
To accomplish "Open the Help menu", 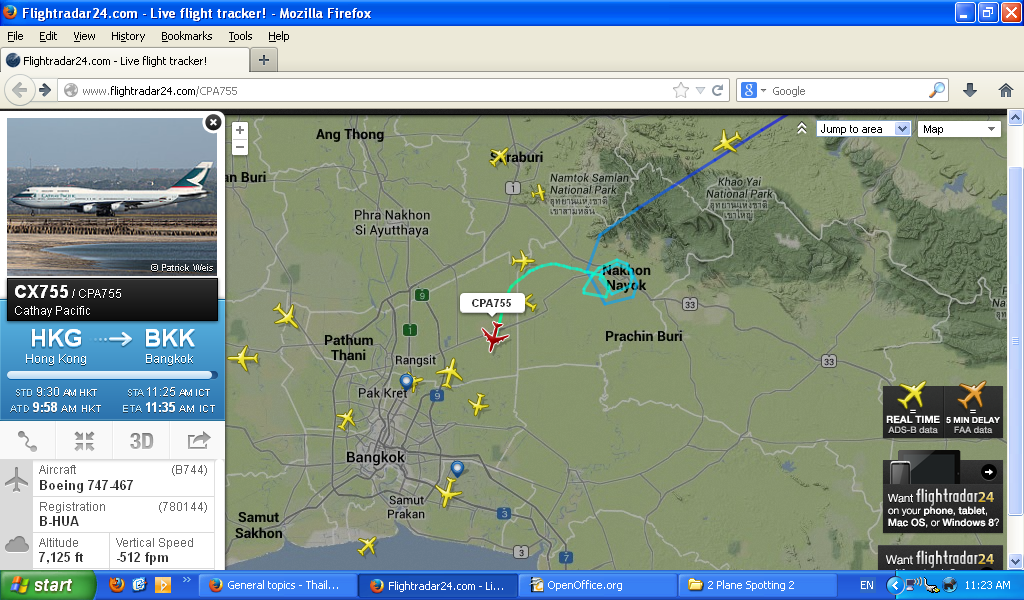I will pyautogui.click(x=279, y=36).
